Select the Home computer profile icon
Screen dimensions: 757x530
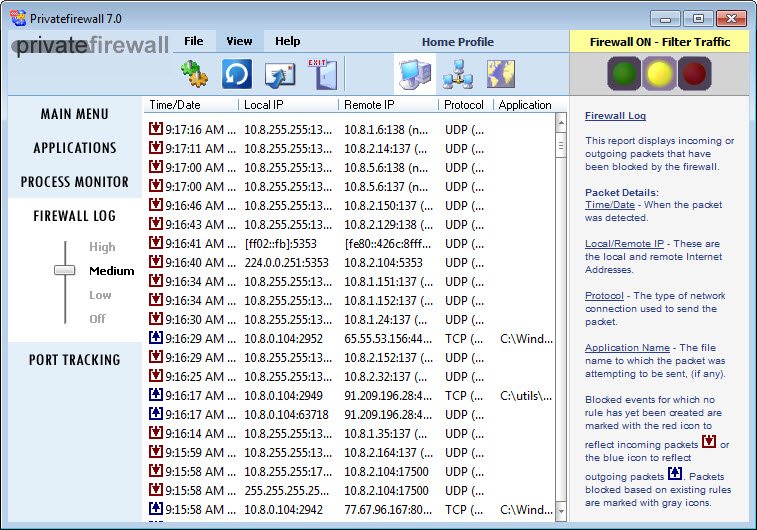coord(415,75)
